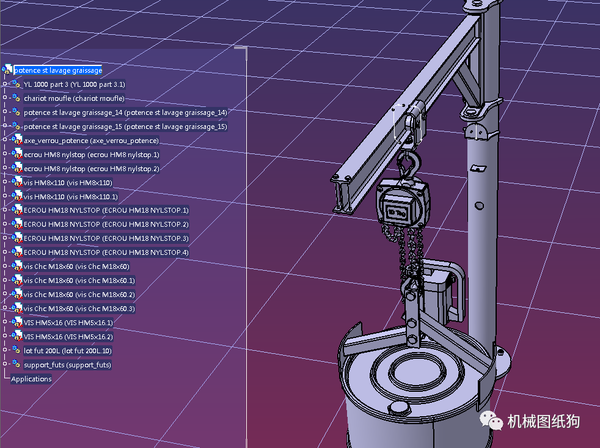Image resolution: width=600 pixels, height=448 pixels.
Task: Click the ECROU HM18 NYLSTOP.3 part icon
Action: [x=17, y=238]
